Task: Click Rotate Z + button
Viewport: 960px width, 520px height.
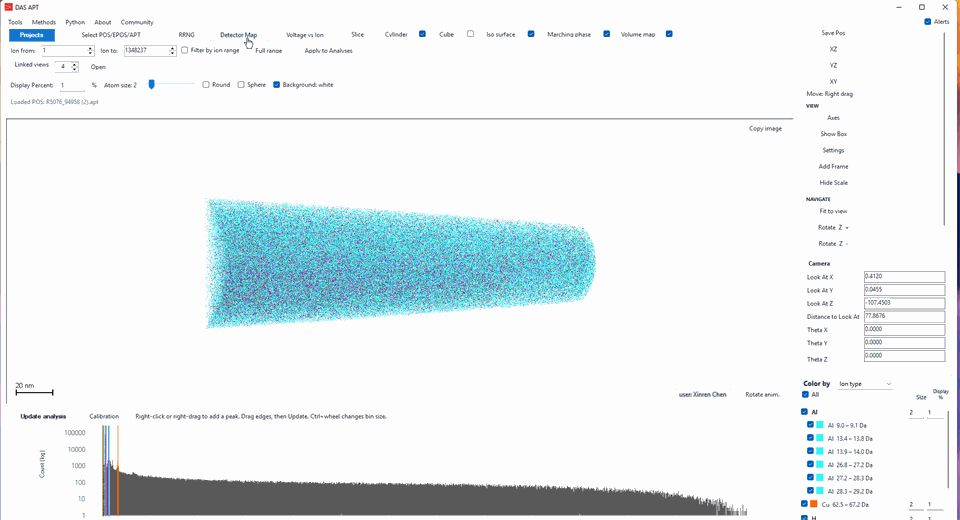Action: pos(833,227)
